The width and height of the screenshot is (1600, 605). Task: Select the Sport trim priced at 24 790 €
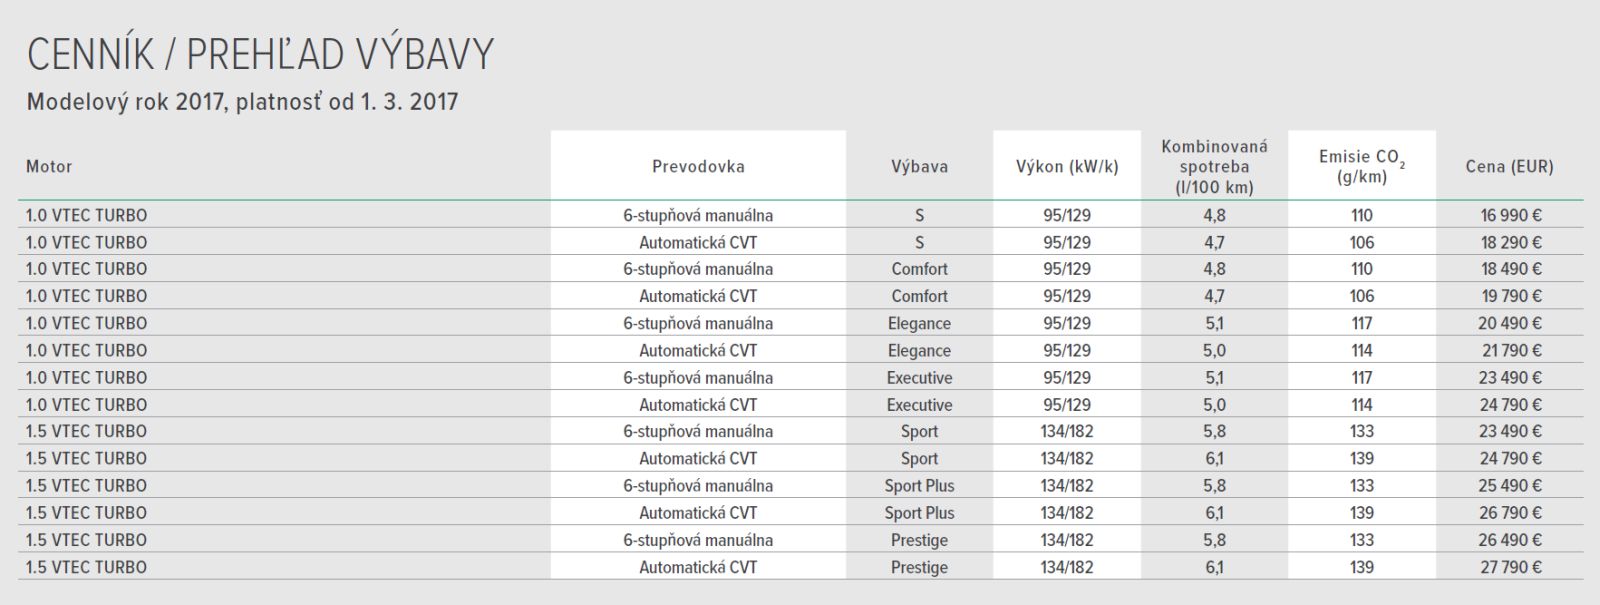(919, 459)
